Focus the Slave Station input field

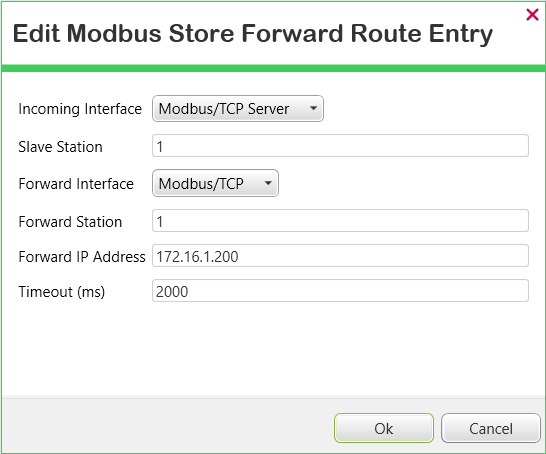pyautogui.click(x=340, y=146)
